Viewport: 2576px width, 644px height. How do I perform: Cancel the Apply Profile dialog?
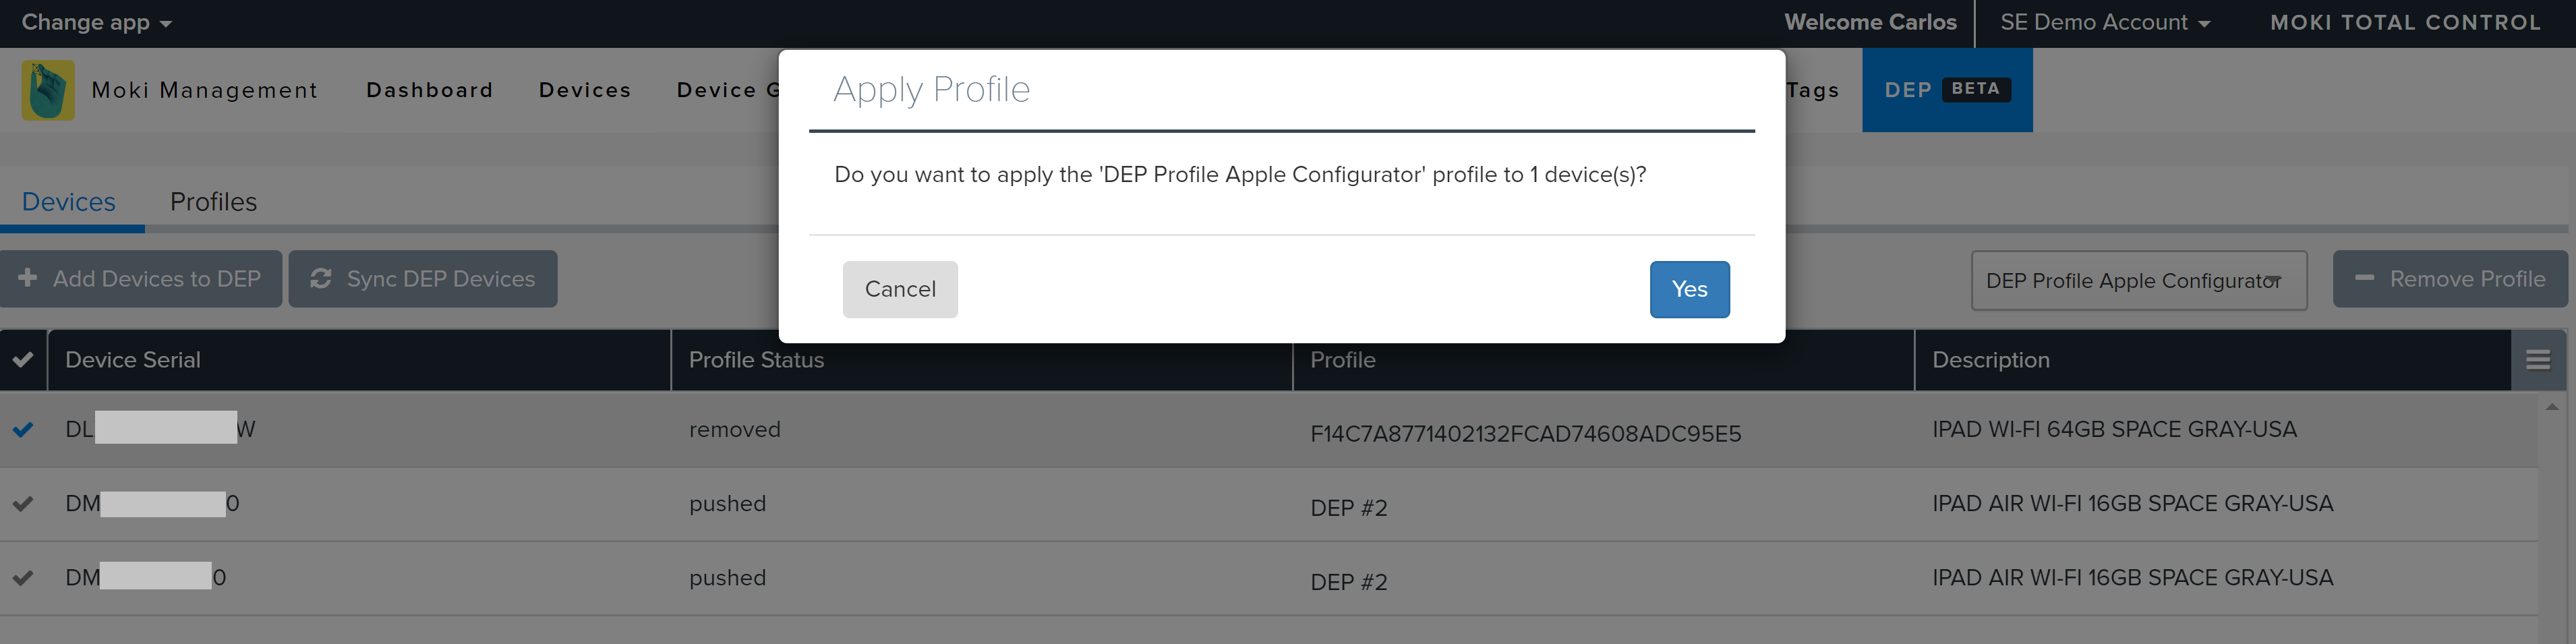point(900,289)
